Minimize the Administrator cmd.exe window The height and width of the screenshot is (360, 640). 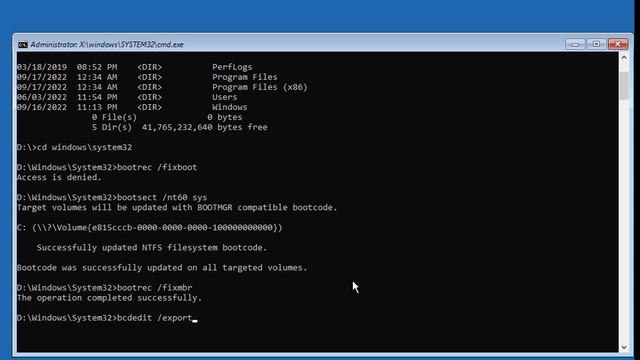pos(575,44)
